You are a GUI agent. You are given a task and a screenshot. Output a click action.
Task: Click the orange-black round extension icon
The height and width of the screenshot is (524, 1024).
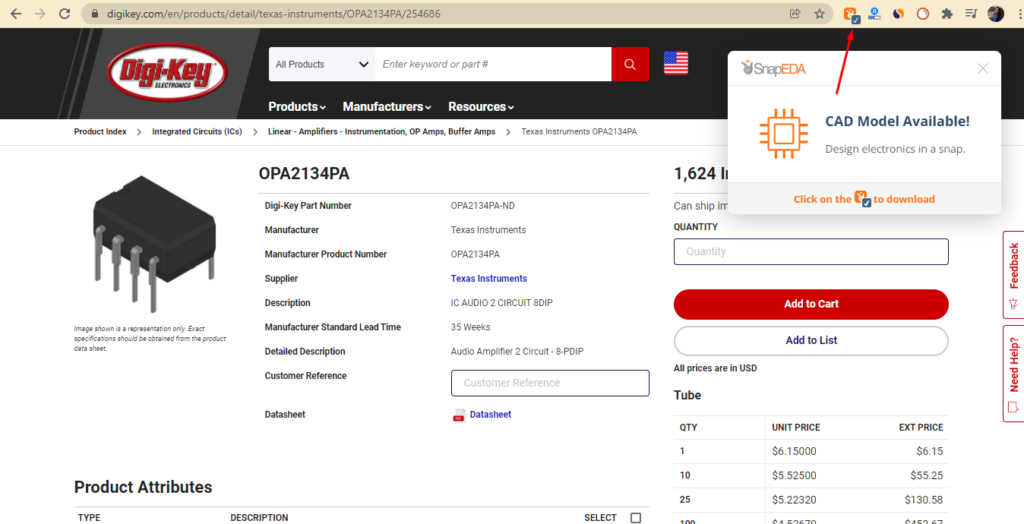pos(899,14)
